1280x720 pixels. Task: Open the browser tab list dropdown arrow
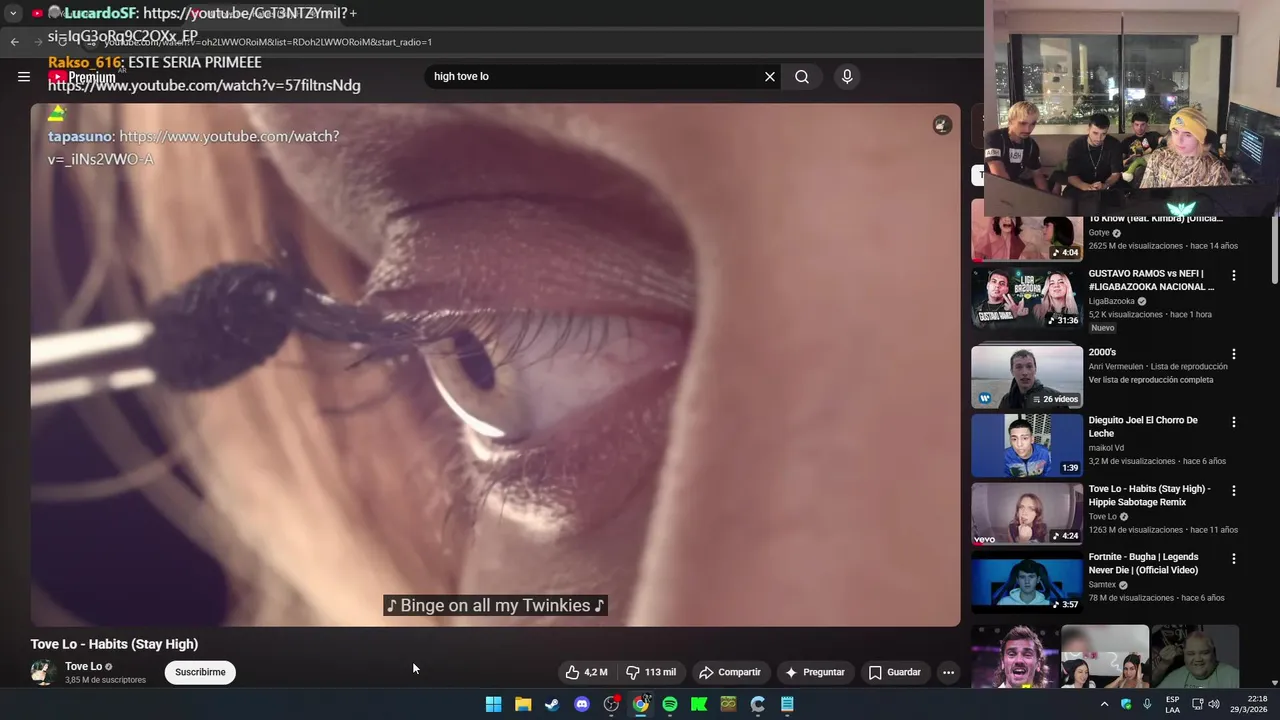click(13, 13)
